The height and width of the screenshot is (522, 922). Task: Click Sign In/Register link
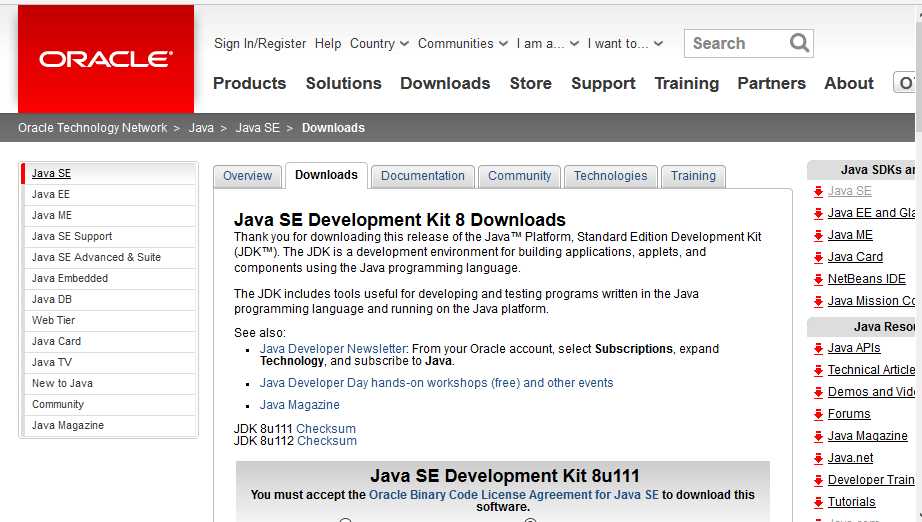point(260,44)
